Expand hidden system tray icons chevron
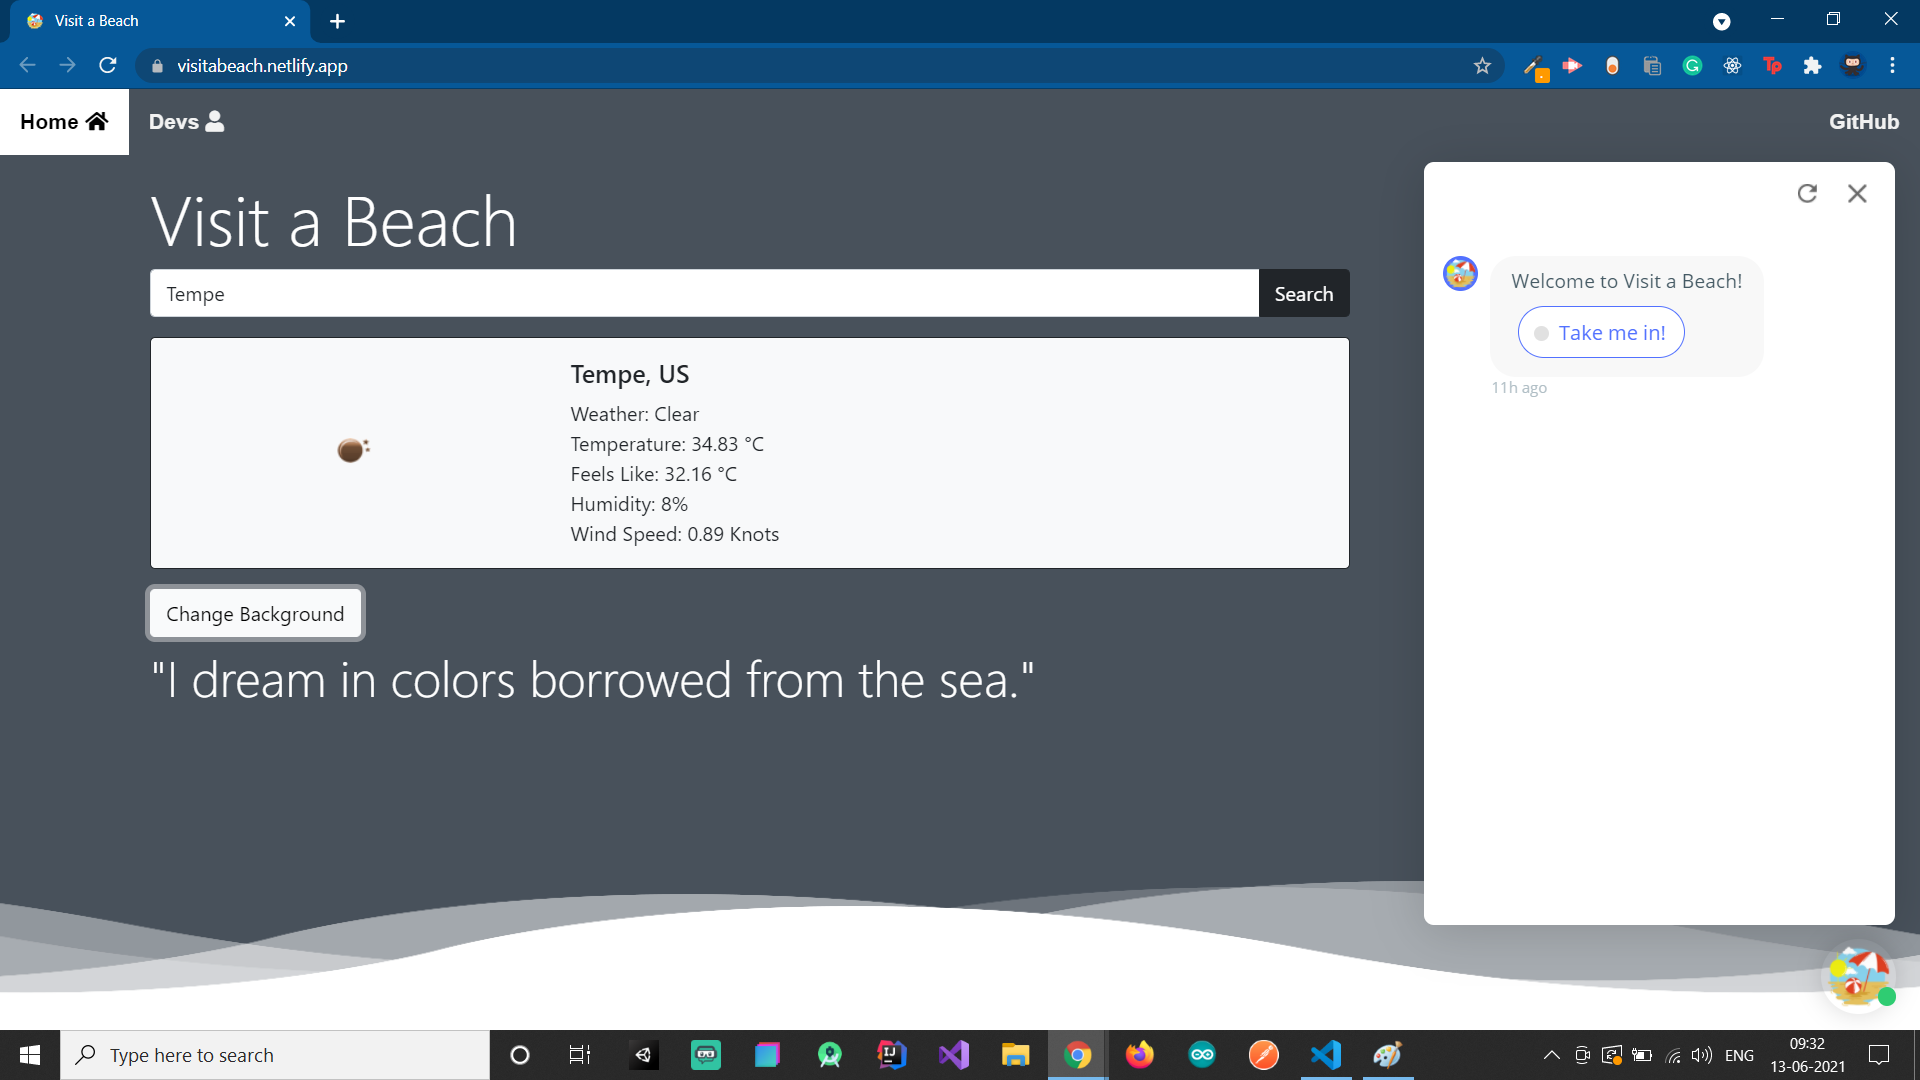The width and height of the screenshot is (1920, 1080). pyautogui.click(x=1551, y=1055)
